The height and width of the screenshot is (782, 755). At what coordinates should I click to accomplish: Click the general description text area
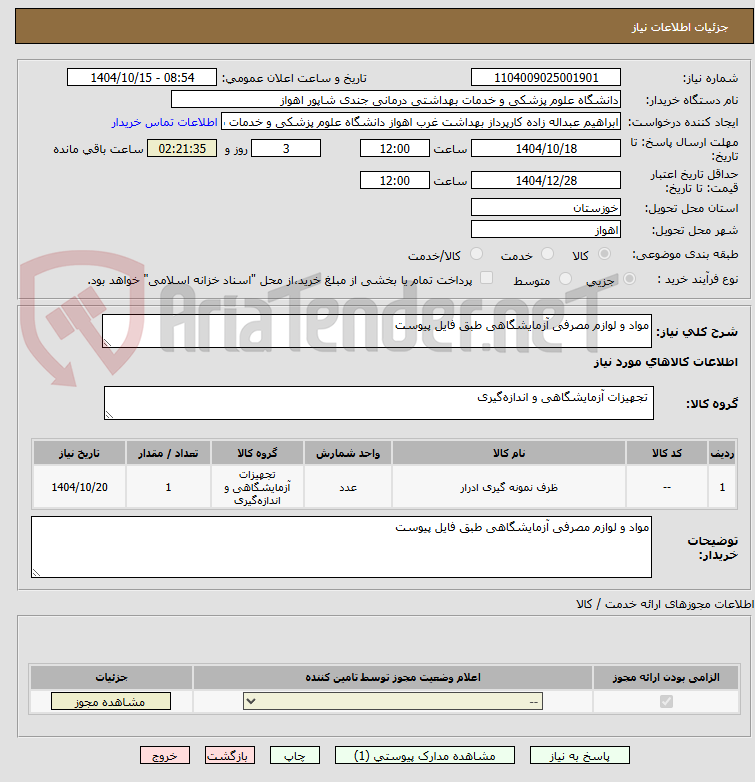coord(377,331)
